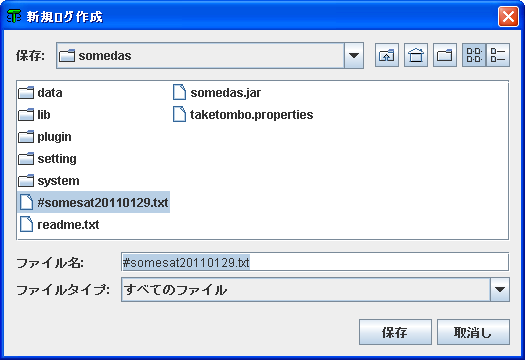Switch to details view
This screenshot has width=525, height=360.
(498, 55)
